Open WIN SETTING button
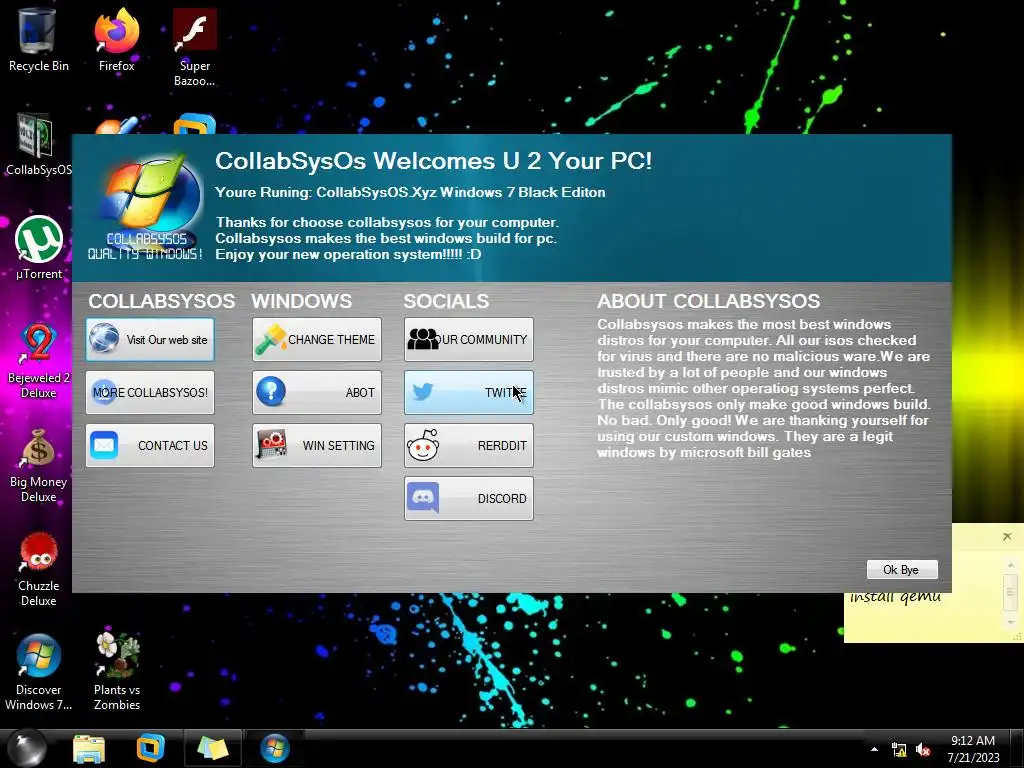This screenshot has height=768, width=1024. coord(317,445)
